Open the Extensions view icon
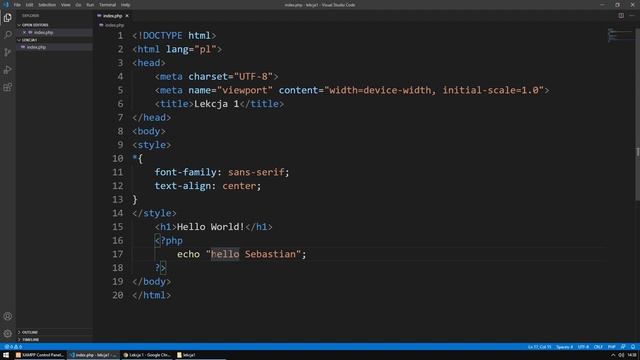The width and height of the screenshot is (640, 360). pyautogui.click(x=7, y=87)
